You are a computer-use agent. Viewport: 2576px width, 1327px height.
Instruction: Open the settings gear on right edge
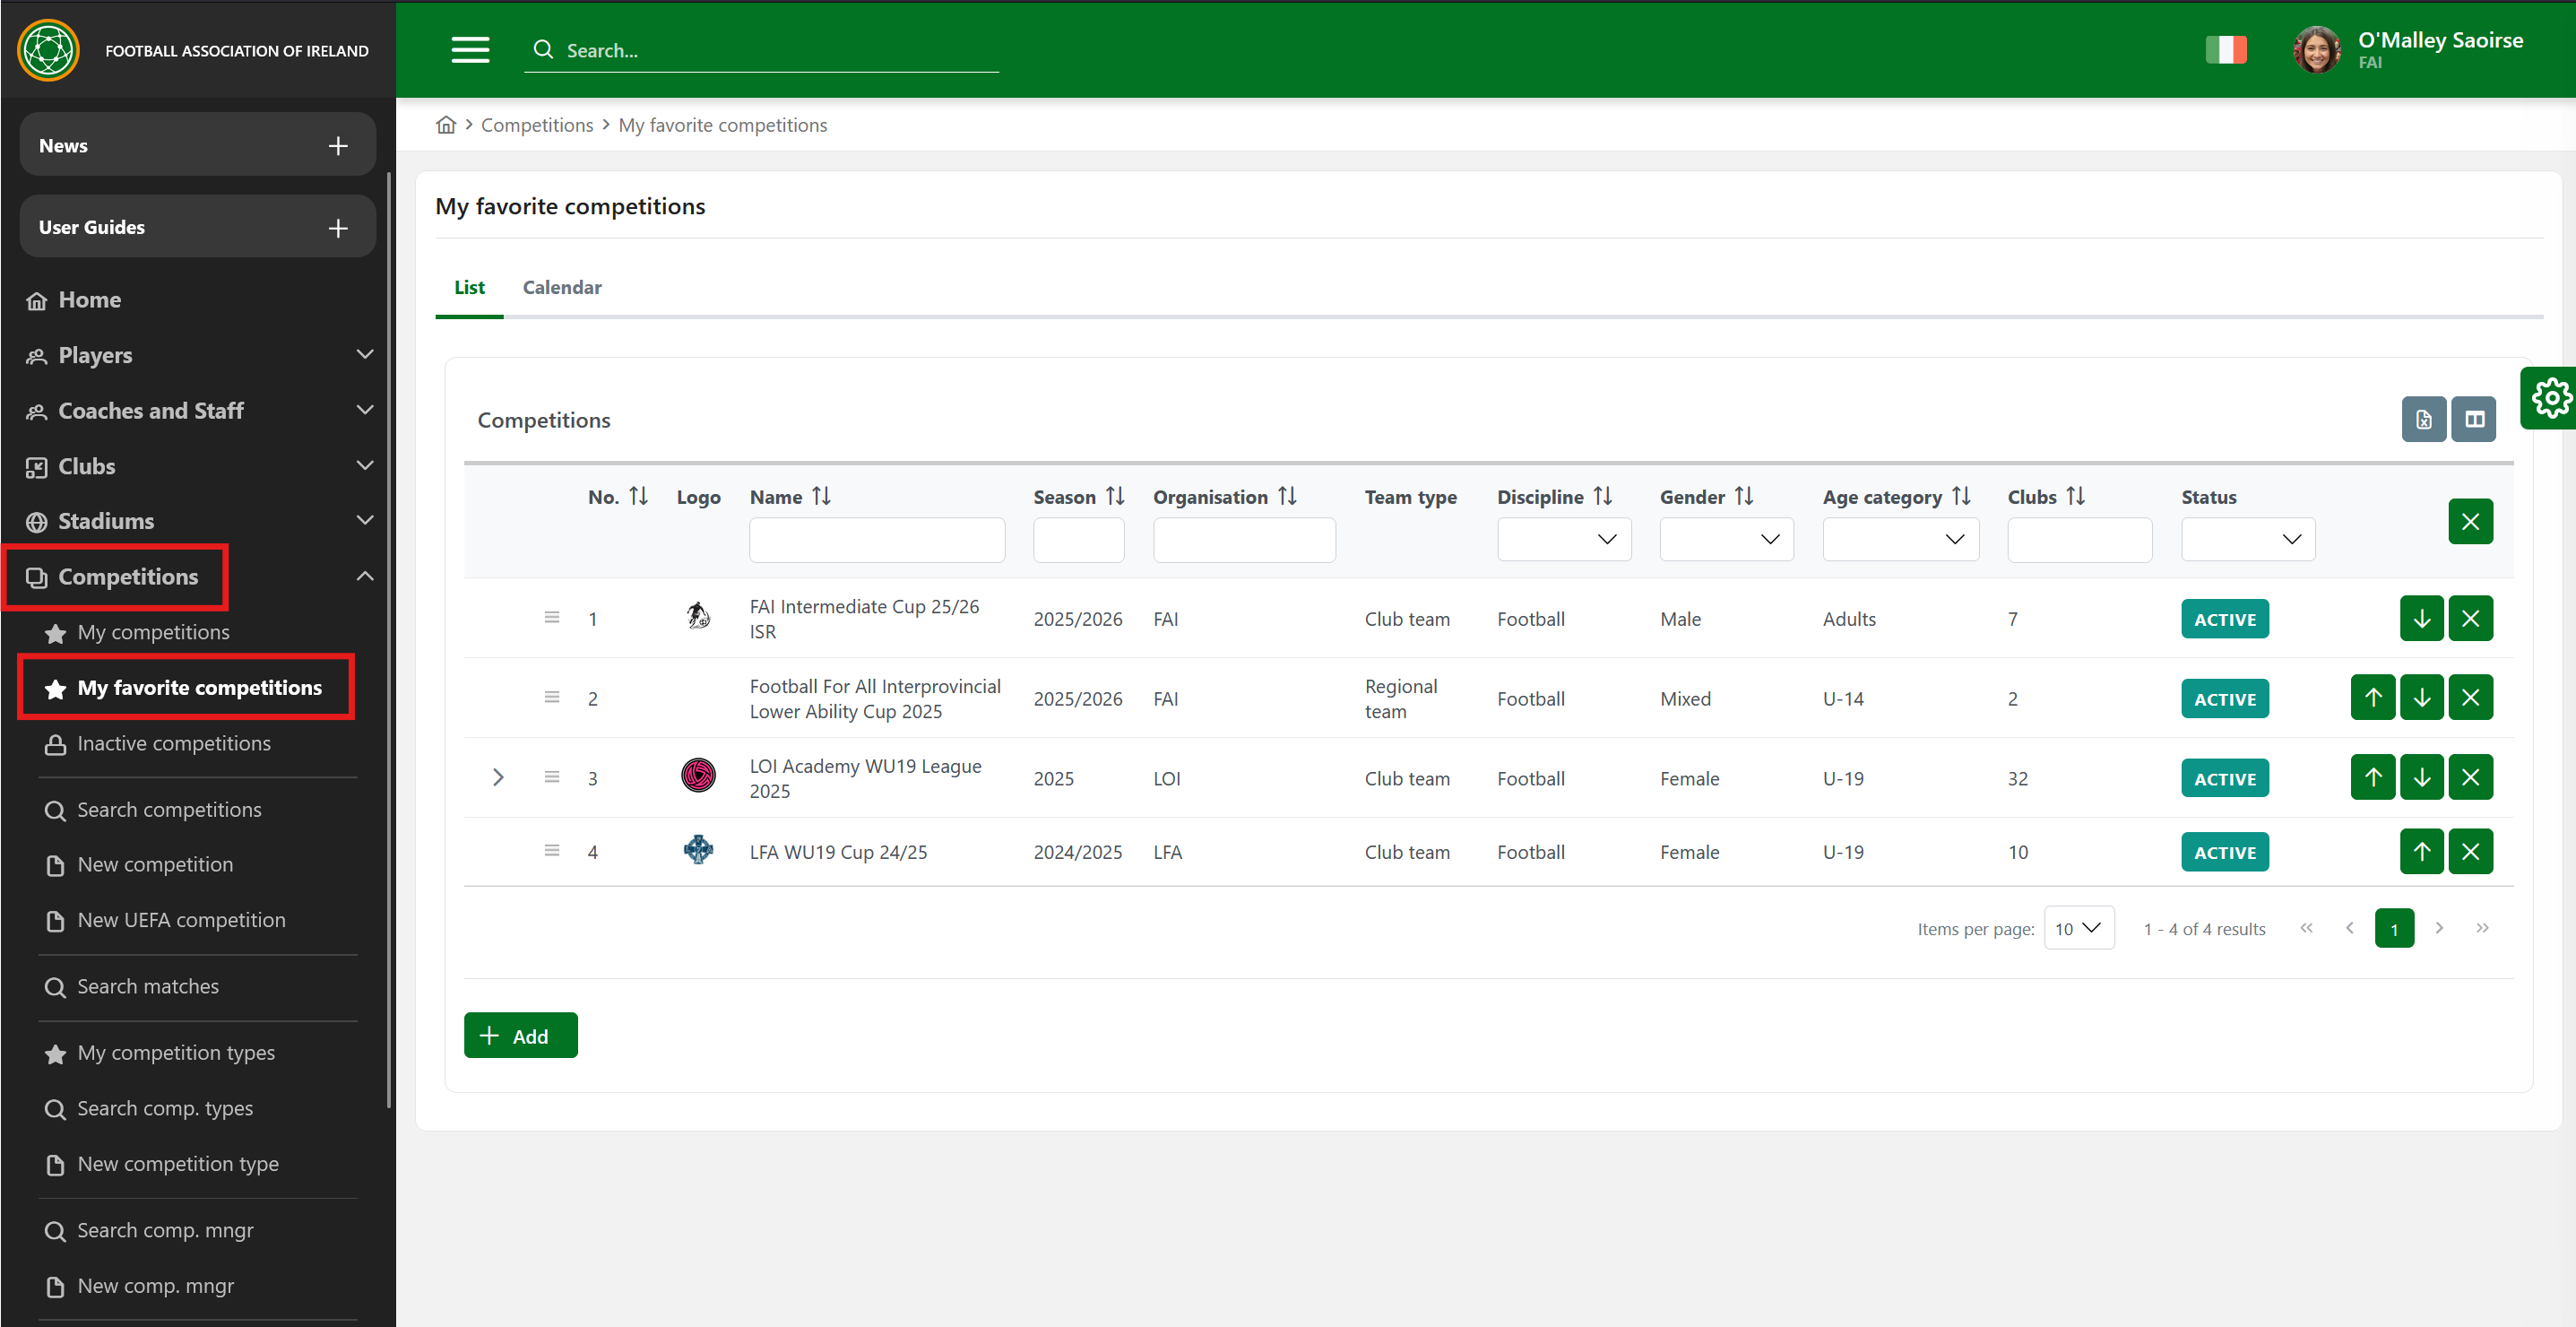(2550, 398)
